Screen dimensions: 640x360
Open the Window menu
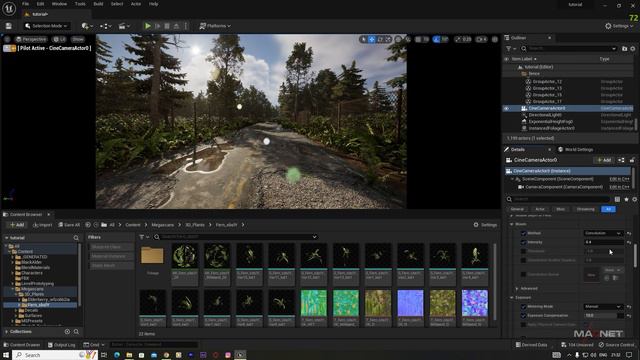click(60, 4)
